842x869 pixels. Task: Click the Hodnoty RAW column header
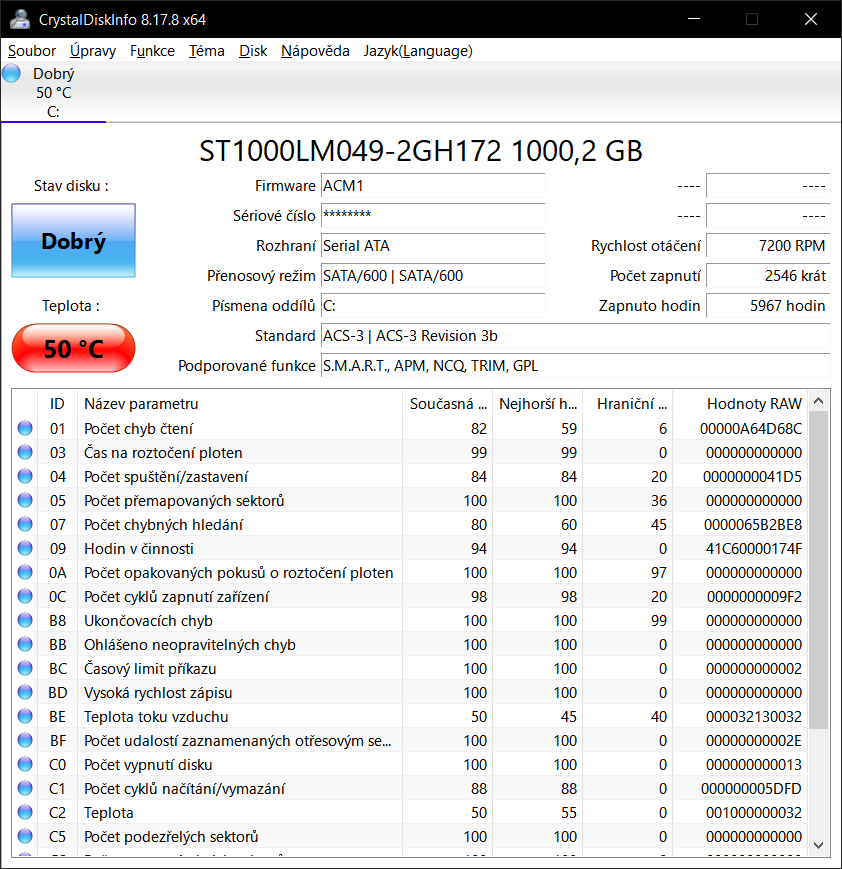coord(753,403)
